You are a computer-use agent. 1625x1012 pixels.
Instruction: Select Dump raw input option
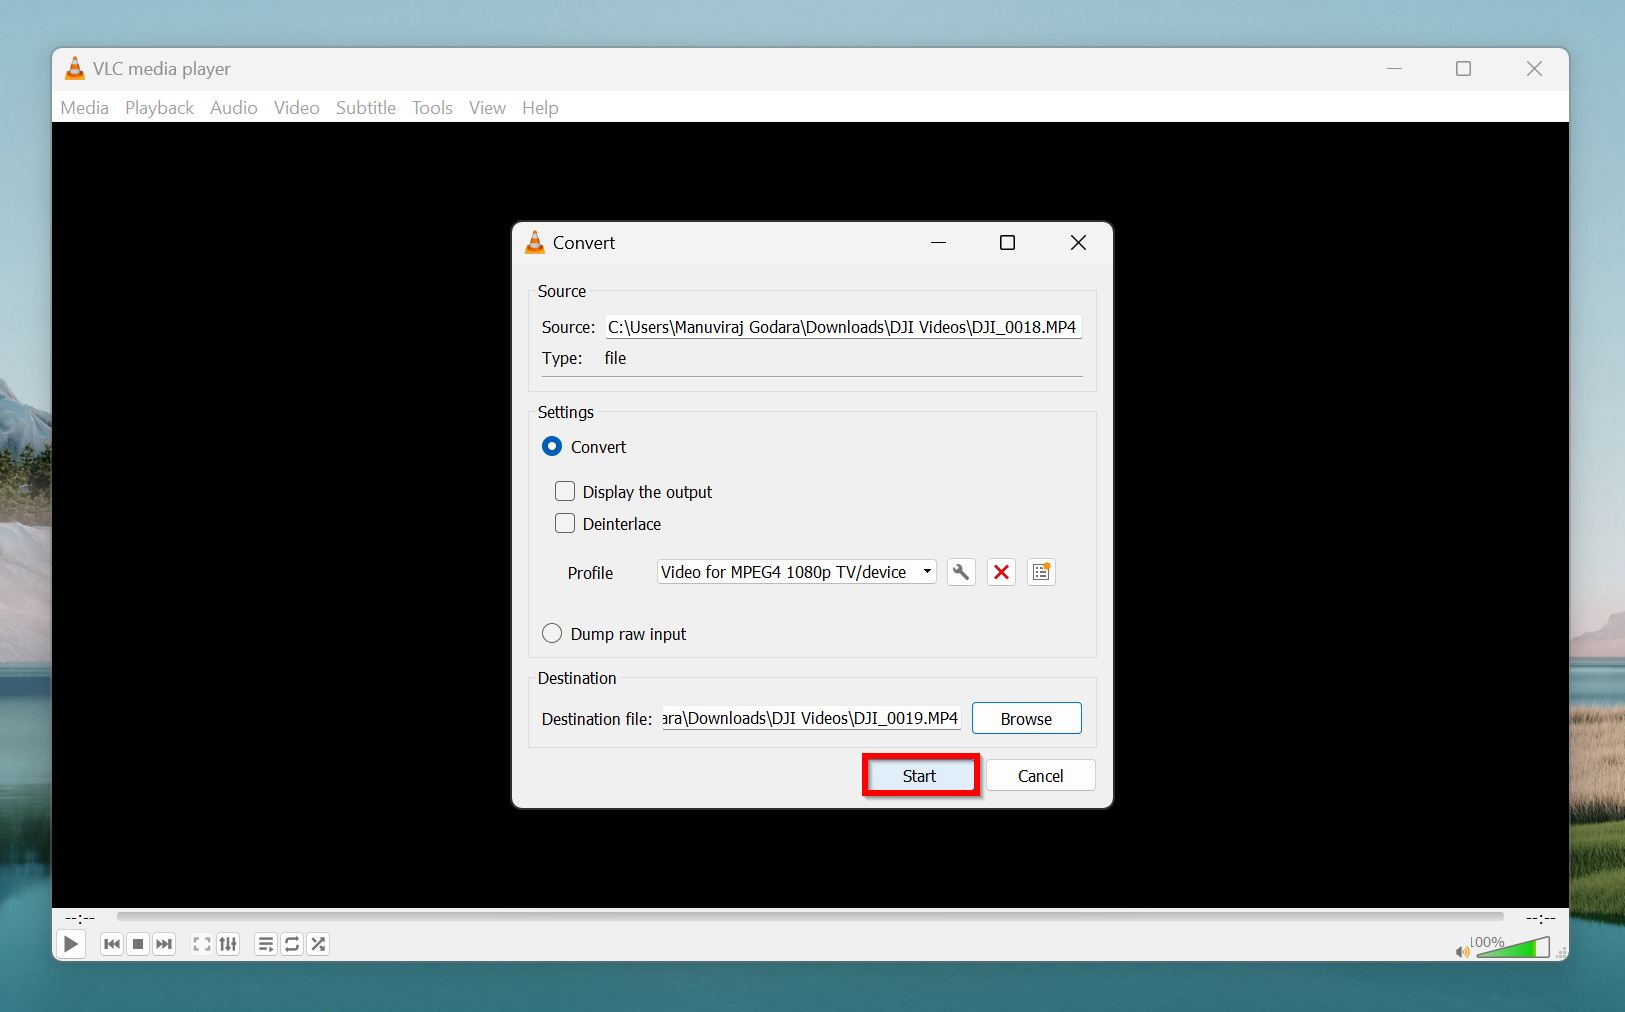[552, 633]
